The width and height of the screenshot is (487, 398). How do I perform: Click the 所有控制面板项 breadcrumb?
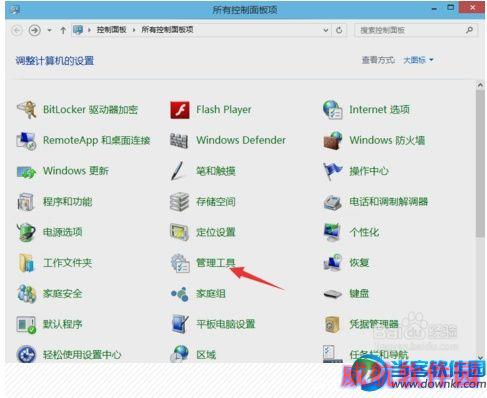[x=167, y=30]
